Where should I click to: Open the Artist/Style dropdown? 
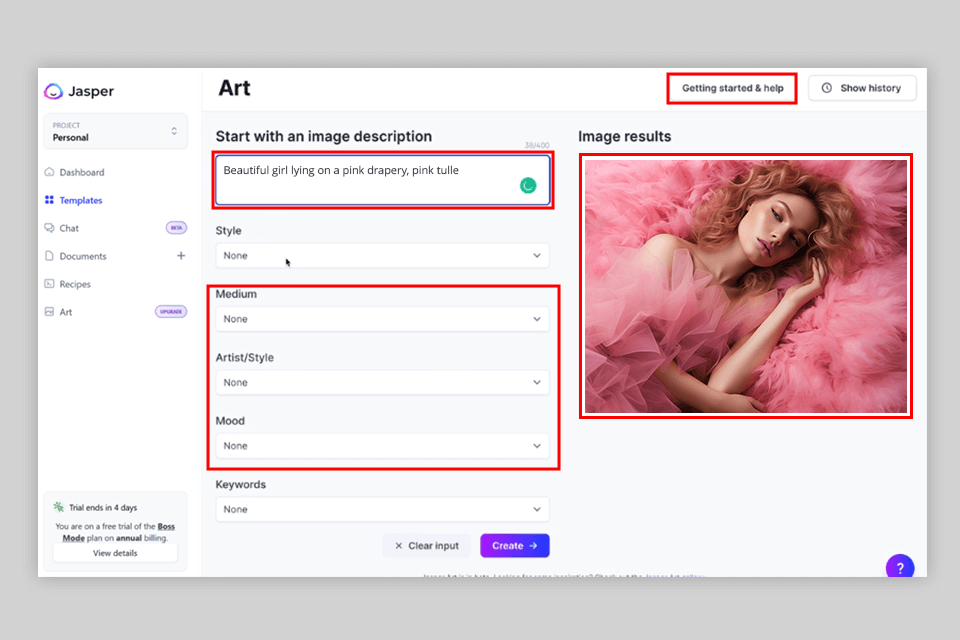383,382
